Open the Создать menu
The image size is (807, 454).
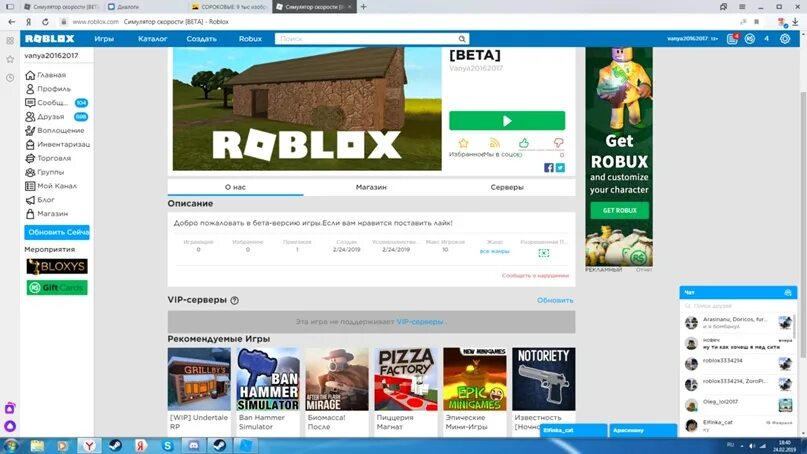201,39
